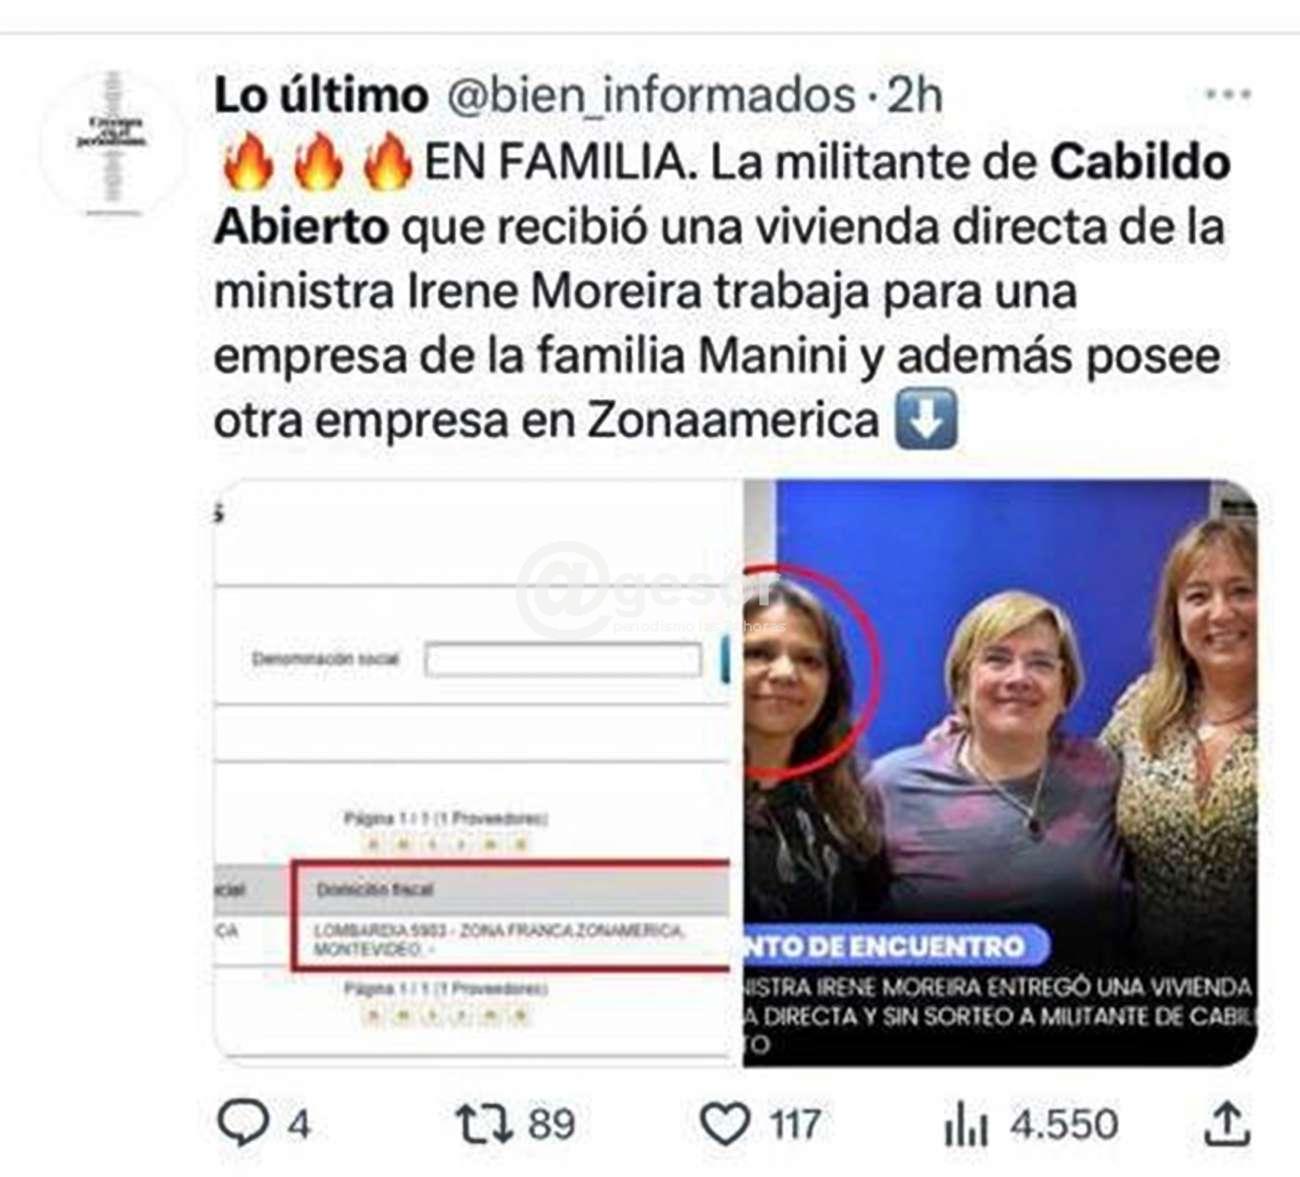Screen dimensions: 1300x1177
Task: Click the share upload icon
Action: (1227, 1123)
